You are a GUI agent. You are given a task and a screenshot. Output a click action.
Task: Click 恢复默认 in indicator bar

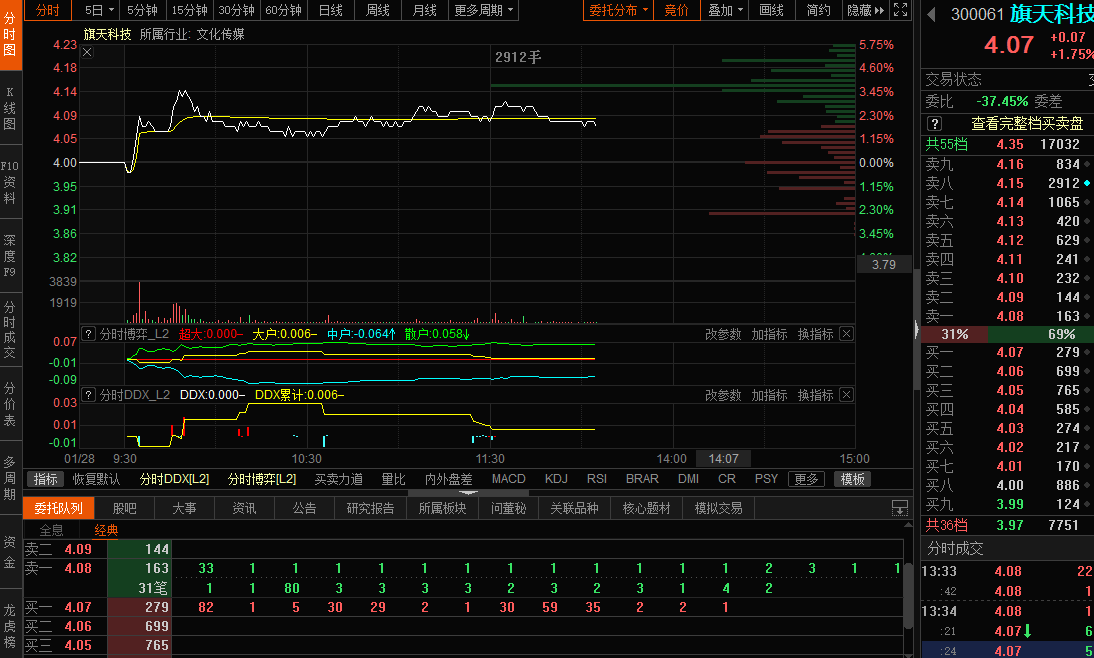tap(96, 479)
